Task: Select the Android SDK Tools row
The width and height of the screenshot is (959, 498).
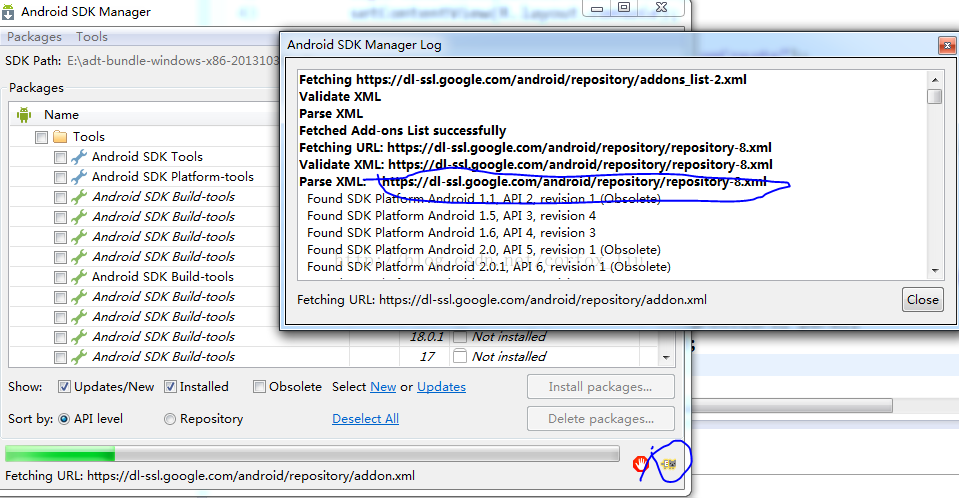Action: (x=147, y=157)
